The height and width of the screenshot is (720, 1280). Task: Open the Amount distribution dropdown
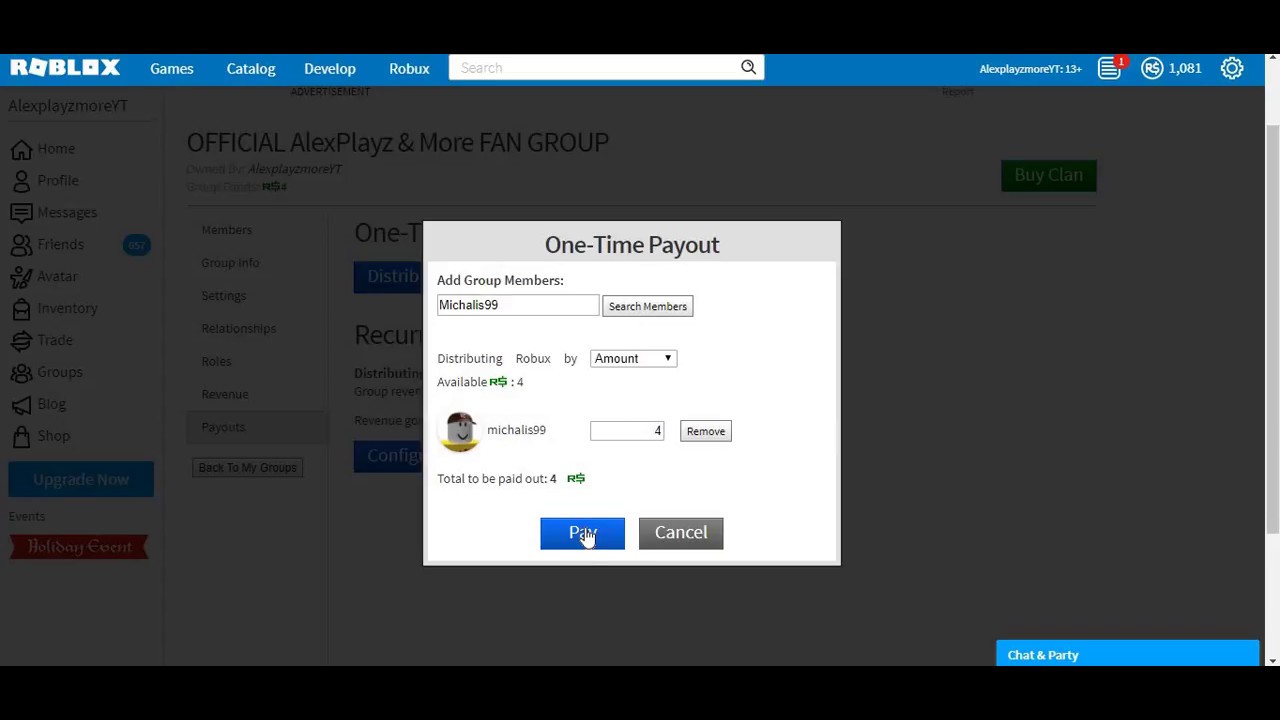[x=633, y=358]
